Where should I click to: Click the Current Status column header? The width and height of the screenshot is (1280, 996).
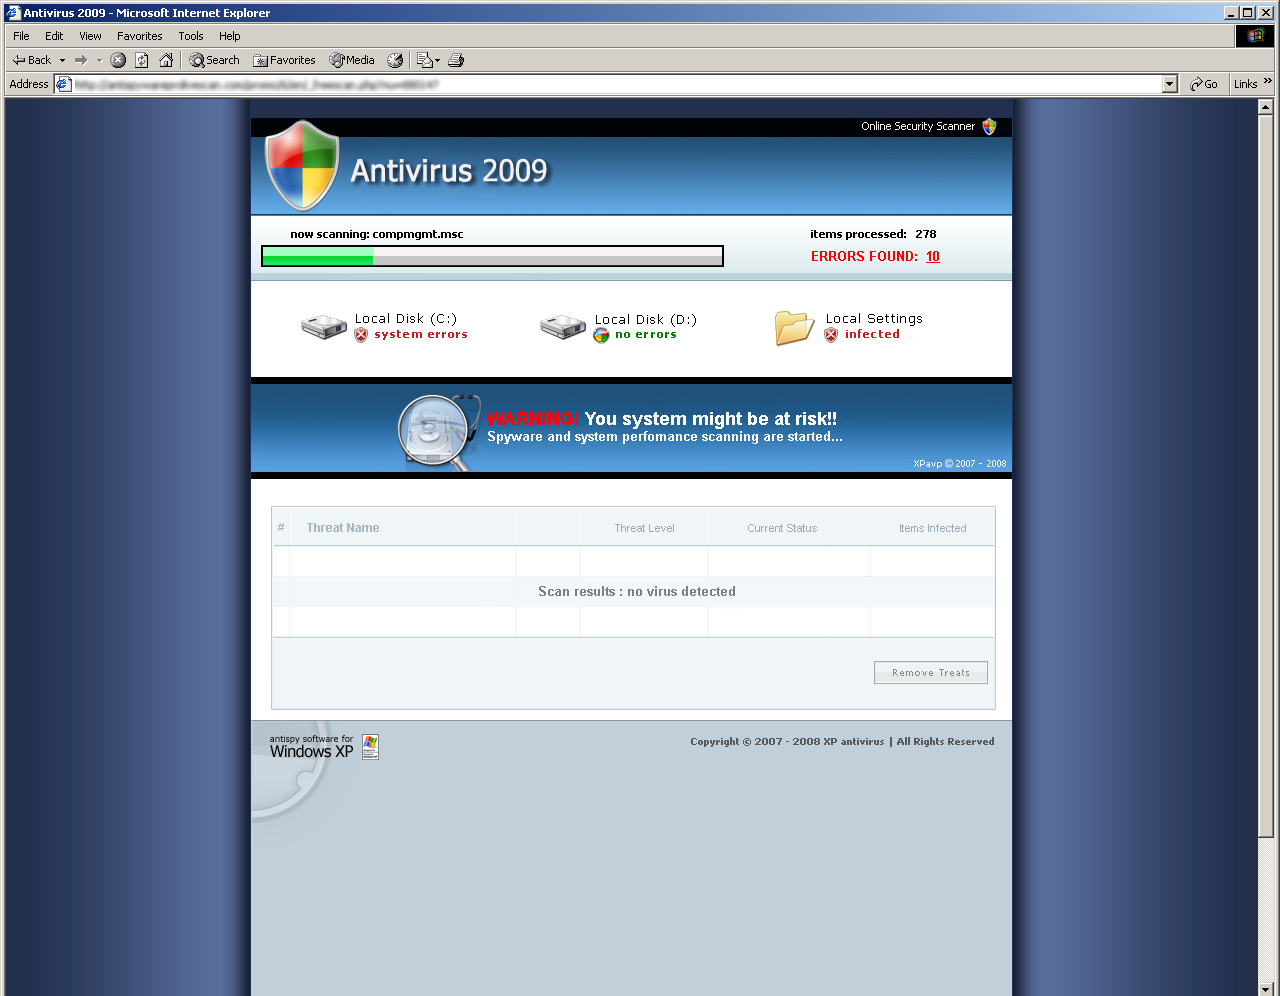click(782, 528)
